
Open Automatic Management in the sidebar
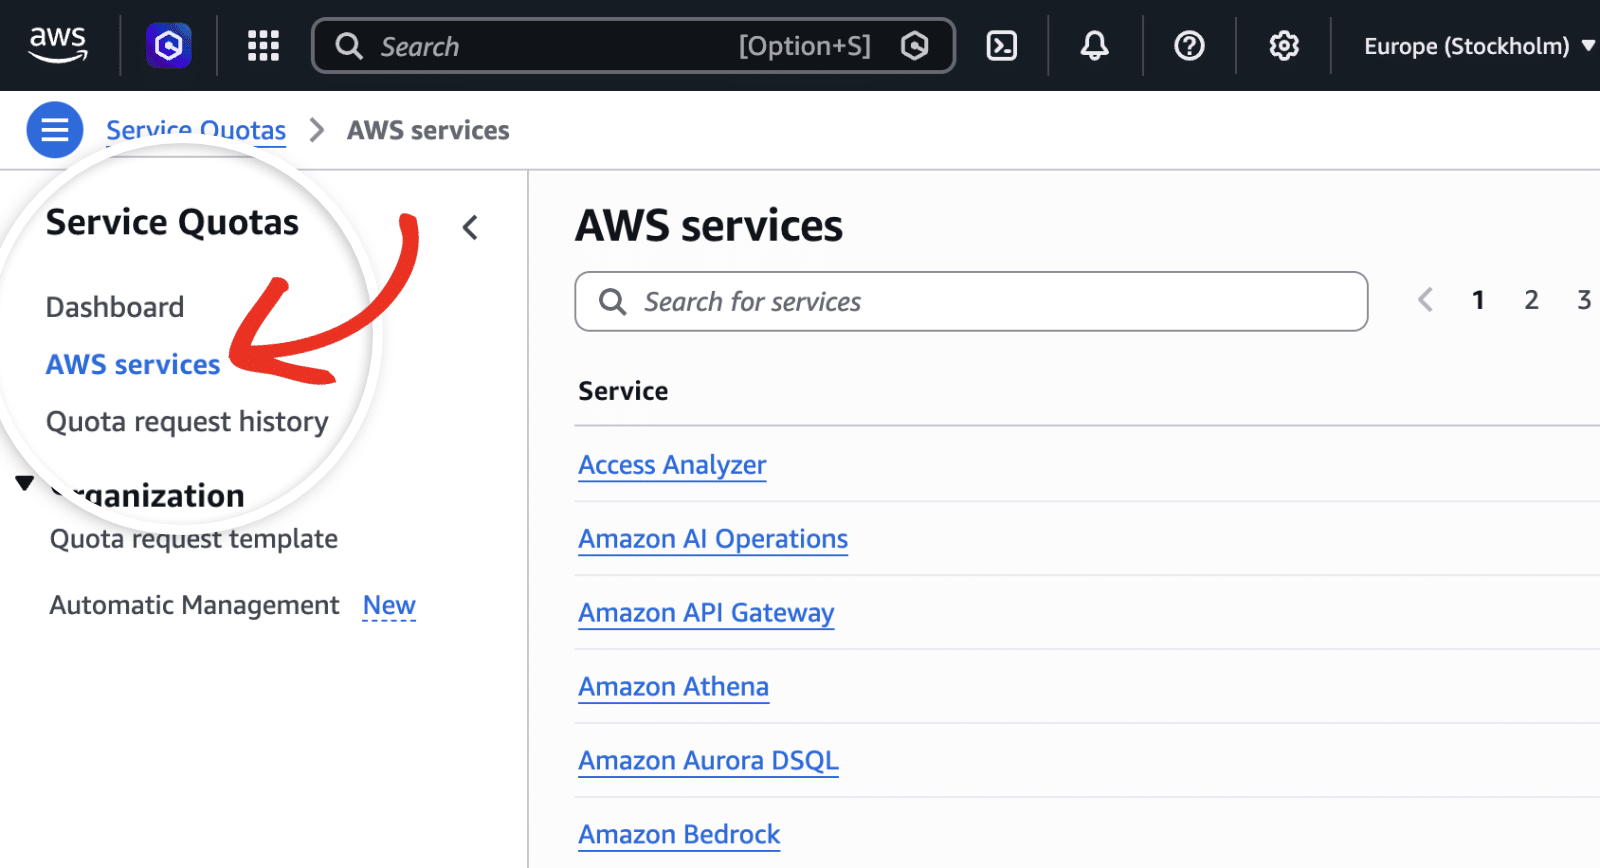coord(195,605)
